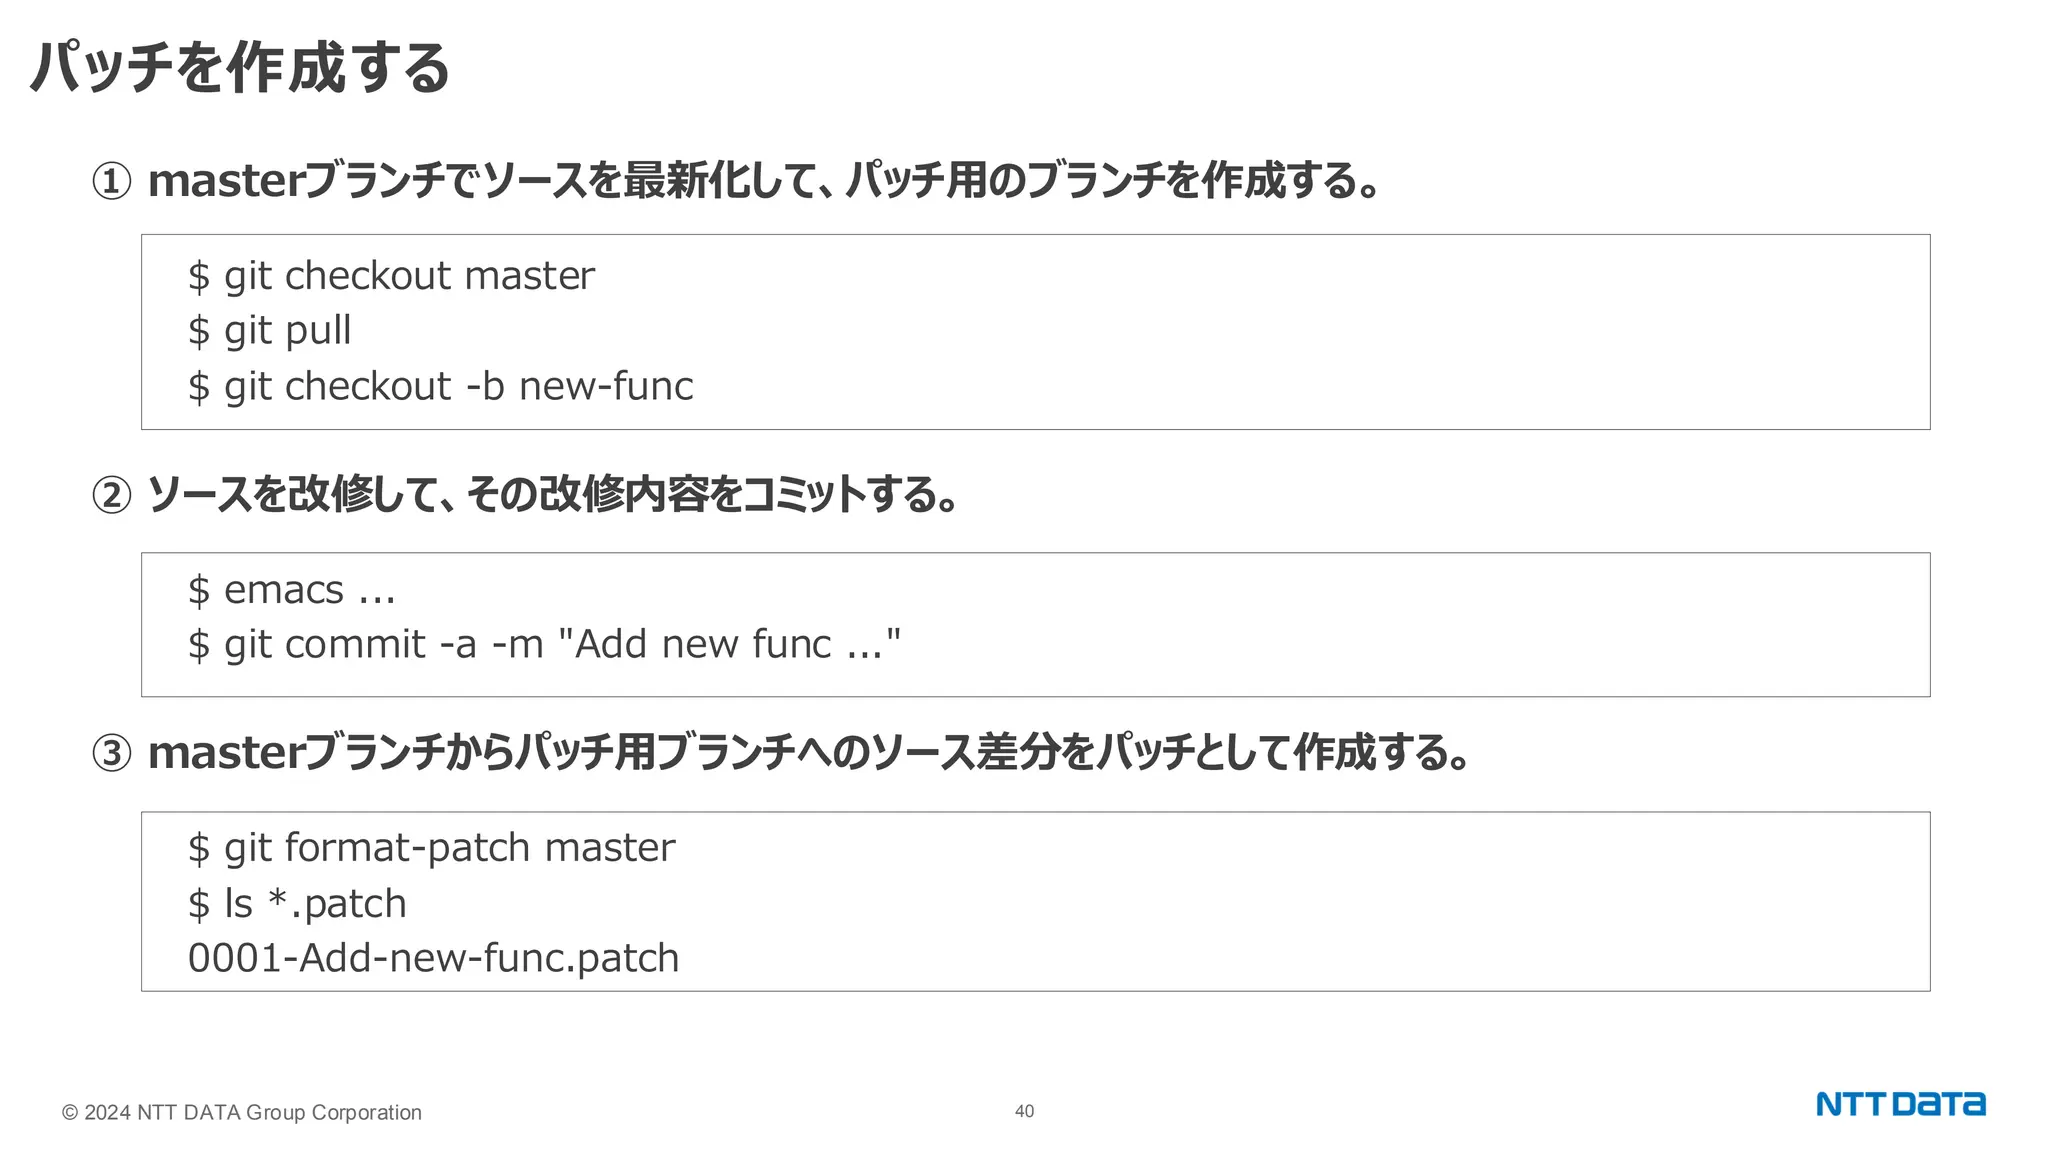Image resolution: width=2048 pixels, height=1152 pixels.
Task: Click the 'ls *.patch' command line
Action: [x=297, y=904]
